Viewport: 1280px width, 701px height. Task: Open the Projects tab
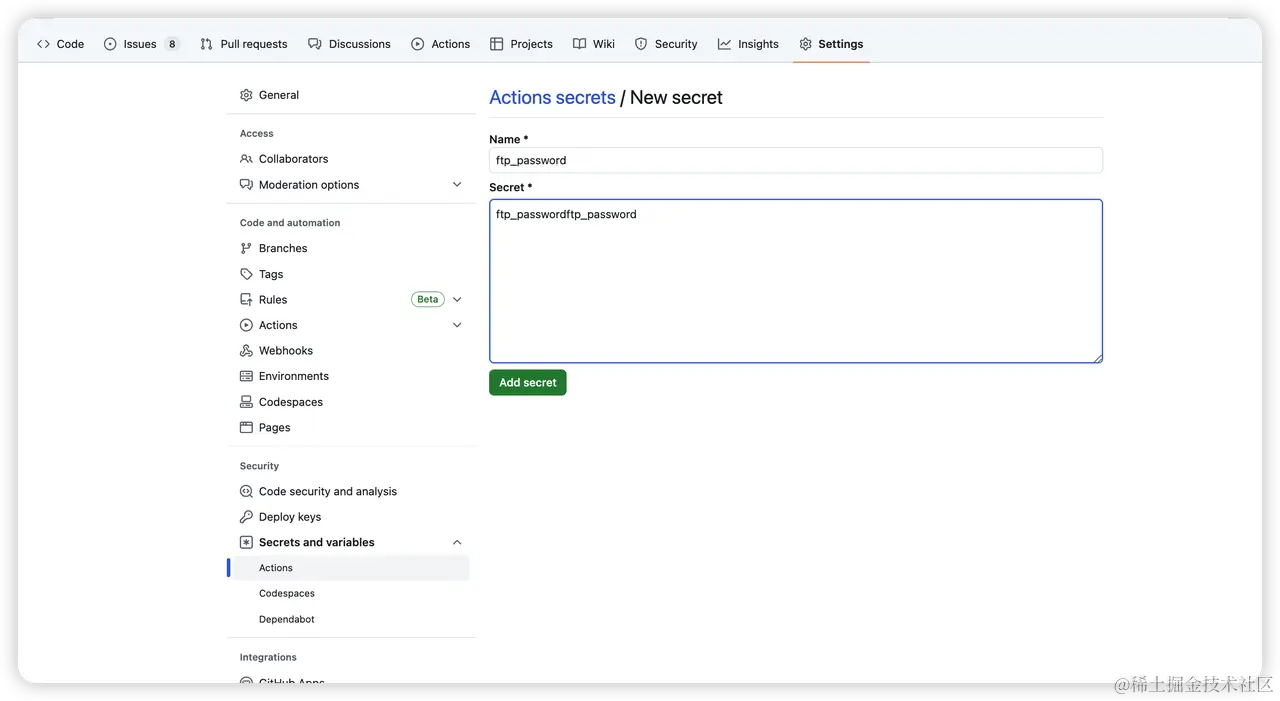coord(521,44)
